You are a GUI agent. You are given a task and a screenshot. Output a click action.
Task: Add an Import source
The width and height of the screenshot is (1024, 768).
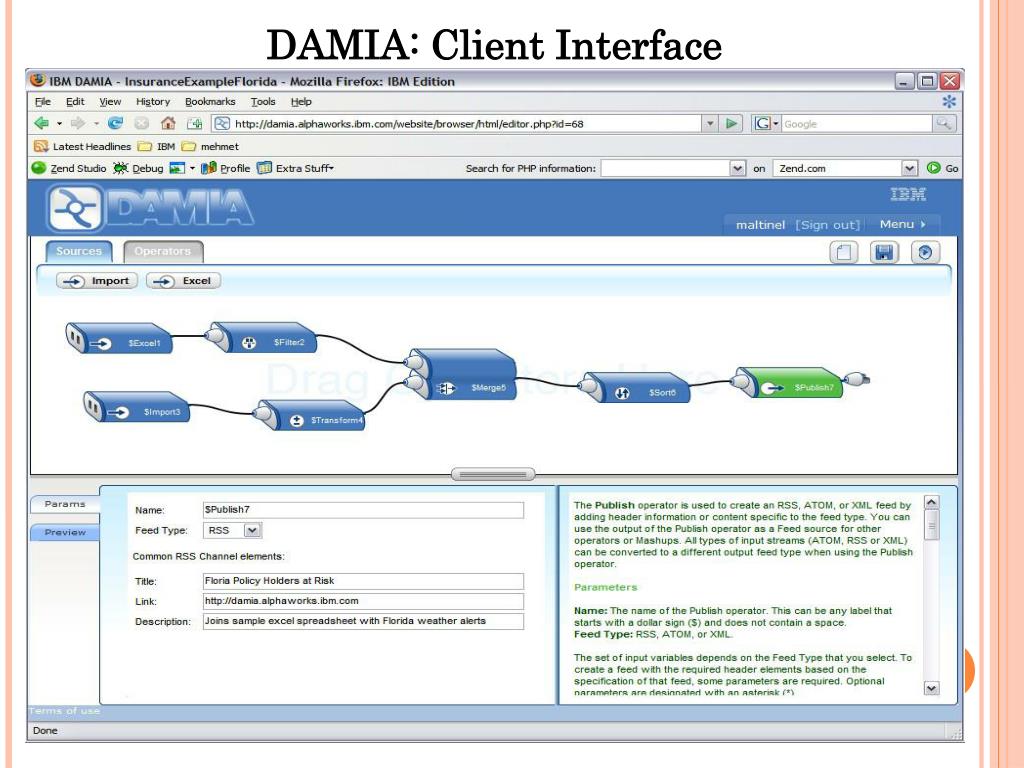click(97, 281)
